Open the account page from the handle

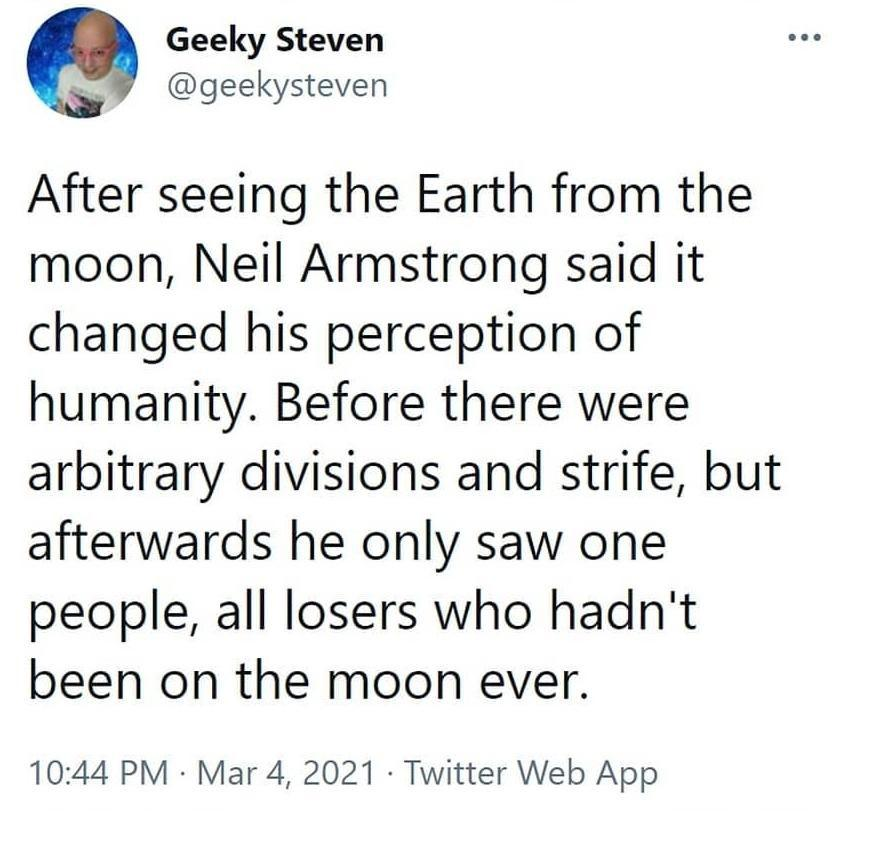280,85
